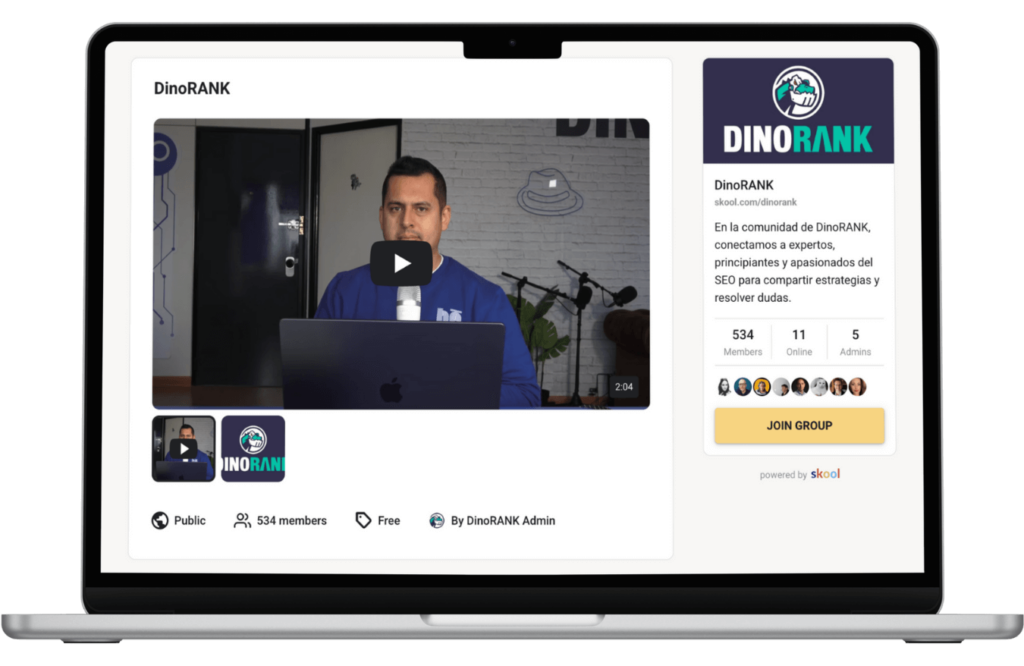This screenshot has height=666, width=1024.
Task: Click the 11 Online stat
Action: (799, 342)
